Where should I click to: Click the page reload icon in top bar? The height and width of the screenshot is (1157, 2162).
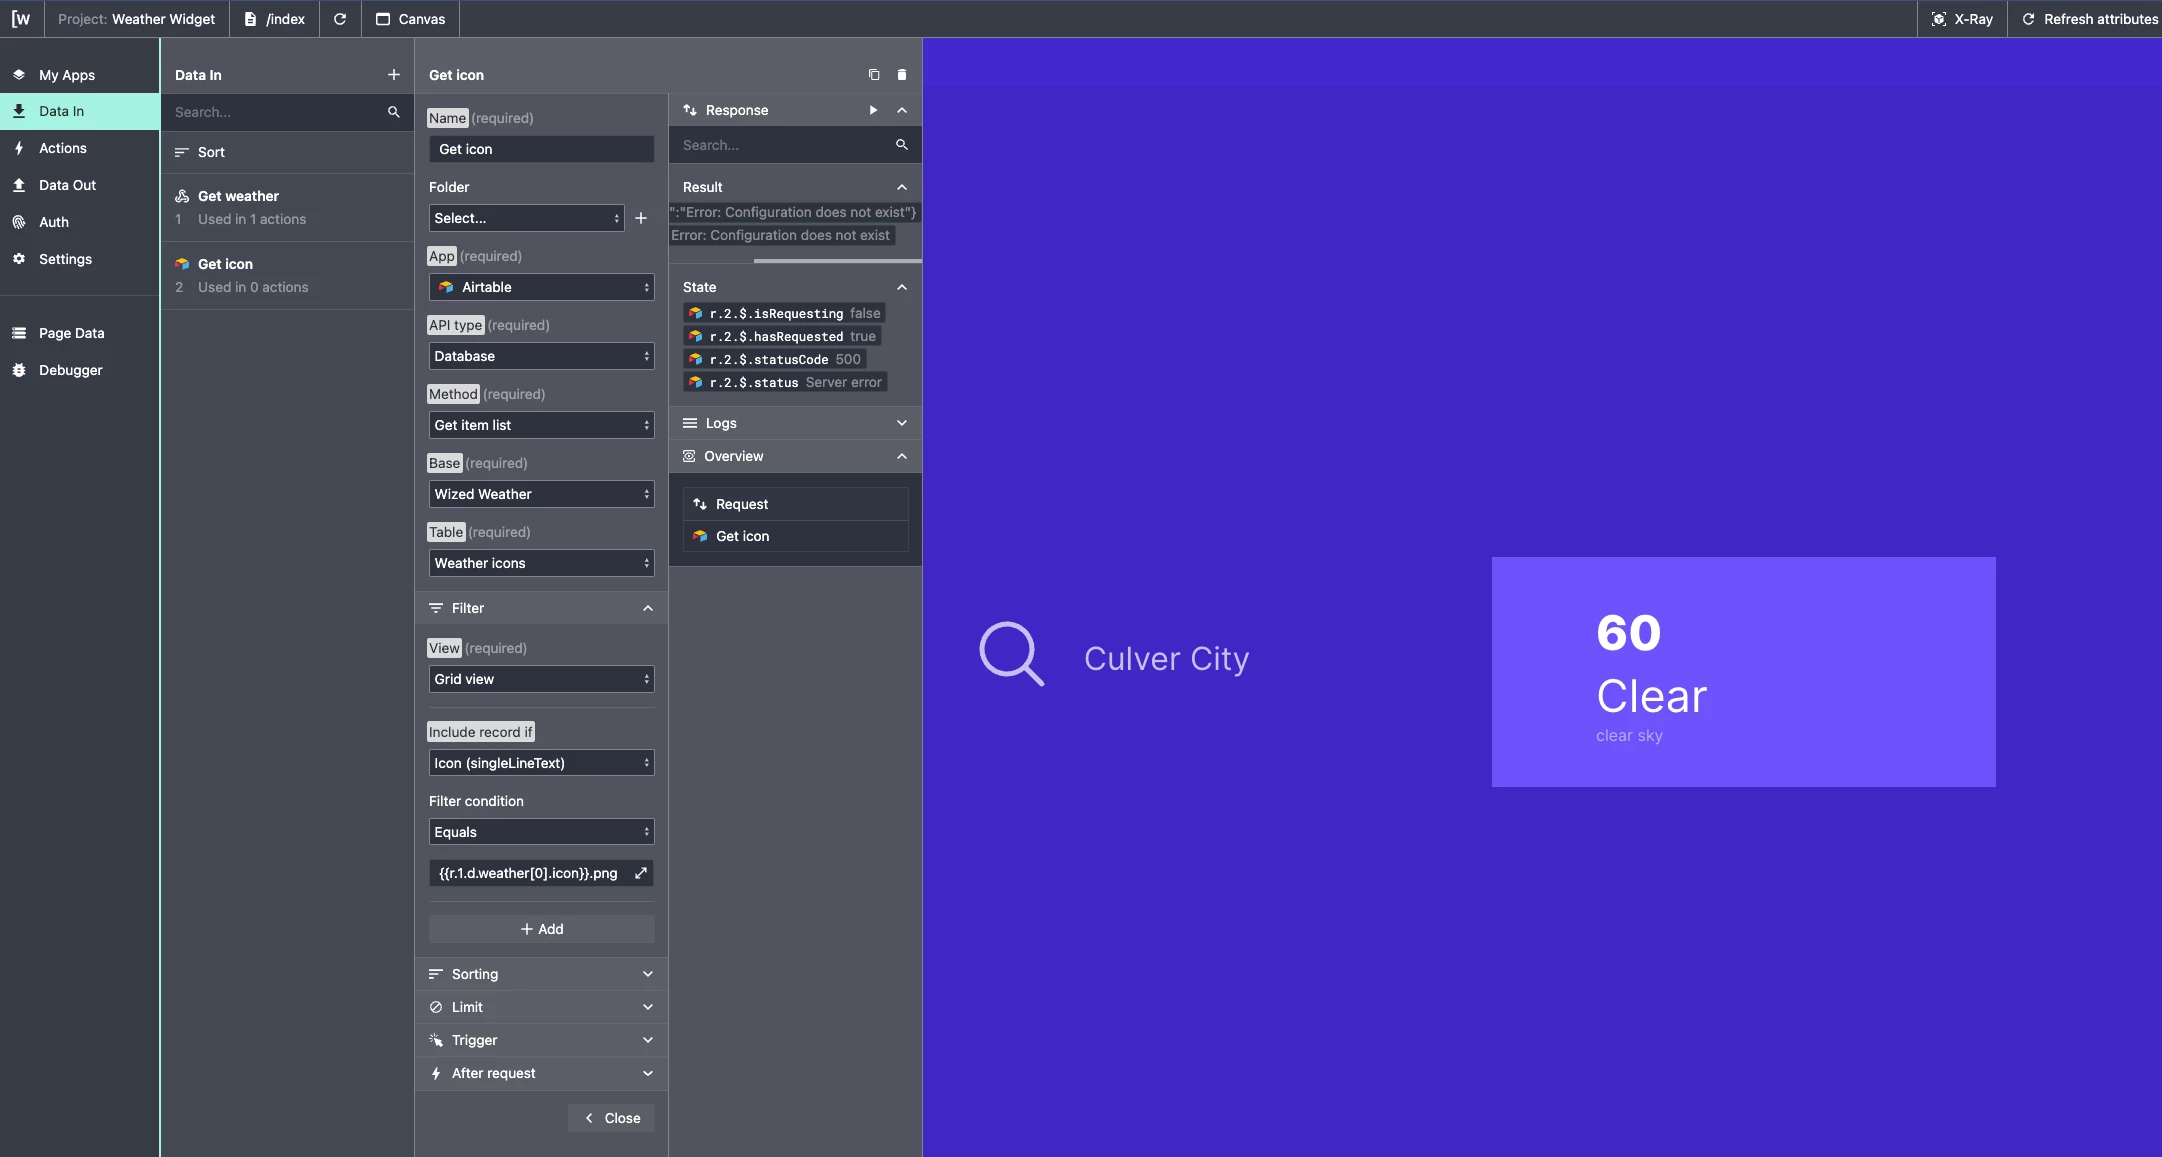coord(340,19)
